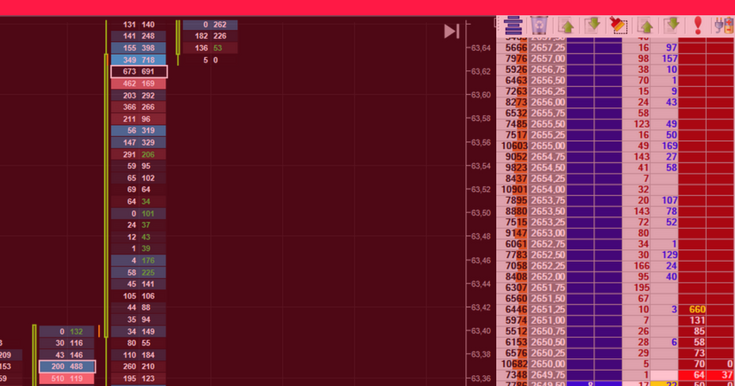Viewport: 735px width, 386px height.
Task: Click DOM price level 2657,25
Action: [x=548, y=48]
